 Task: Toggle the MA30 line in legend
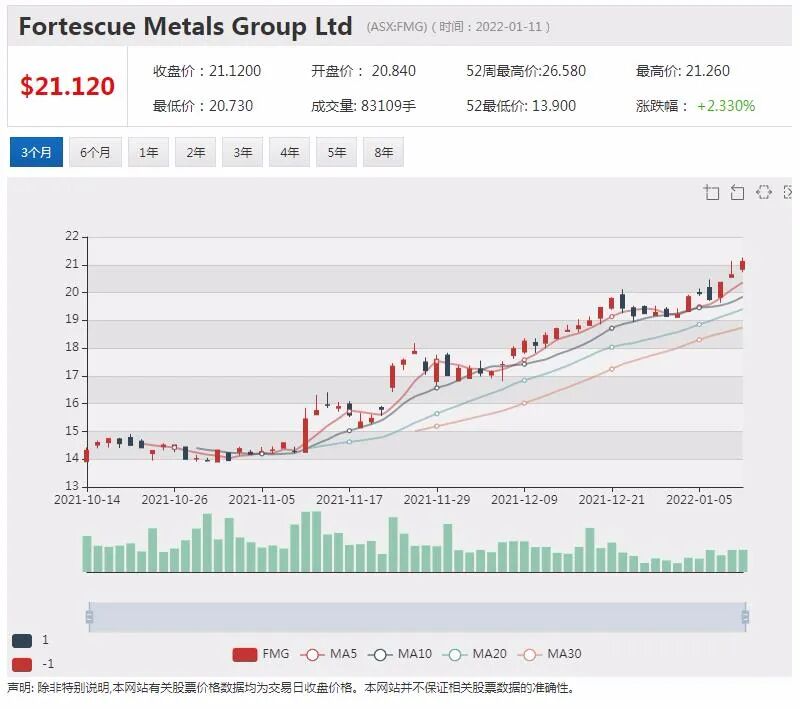click(x=549, y=654)
